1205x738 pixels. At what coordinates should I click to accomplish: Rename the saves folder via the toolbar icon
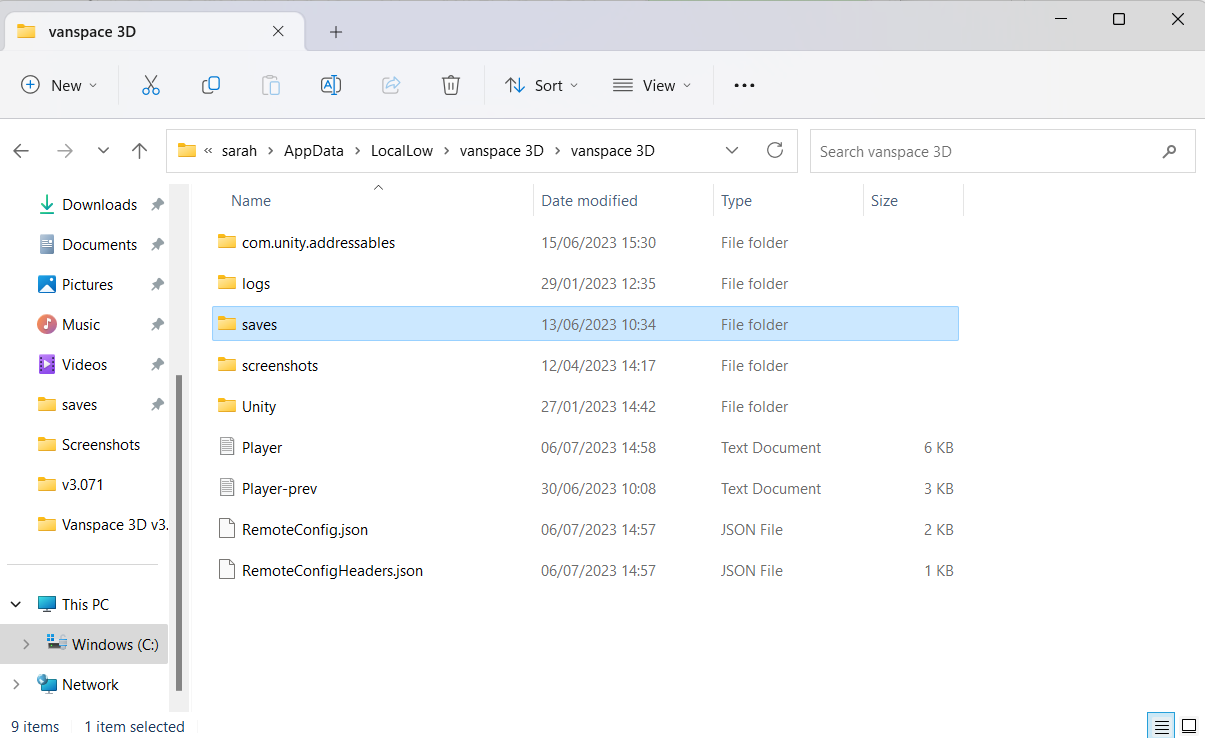click(330, 85)
